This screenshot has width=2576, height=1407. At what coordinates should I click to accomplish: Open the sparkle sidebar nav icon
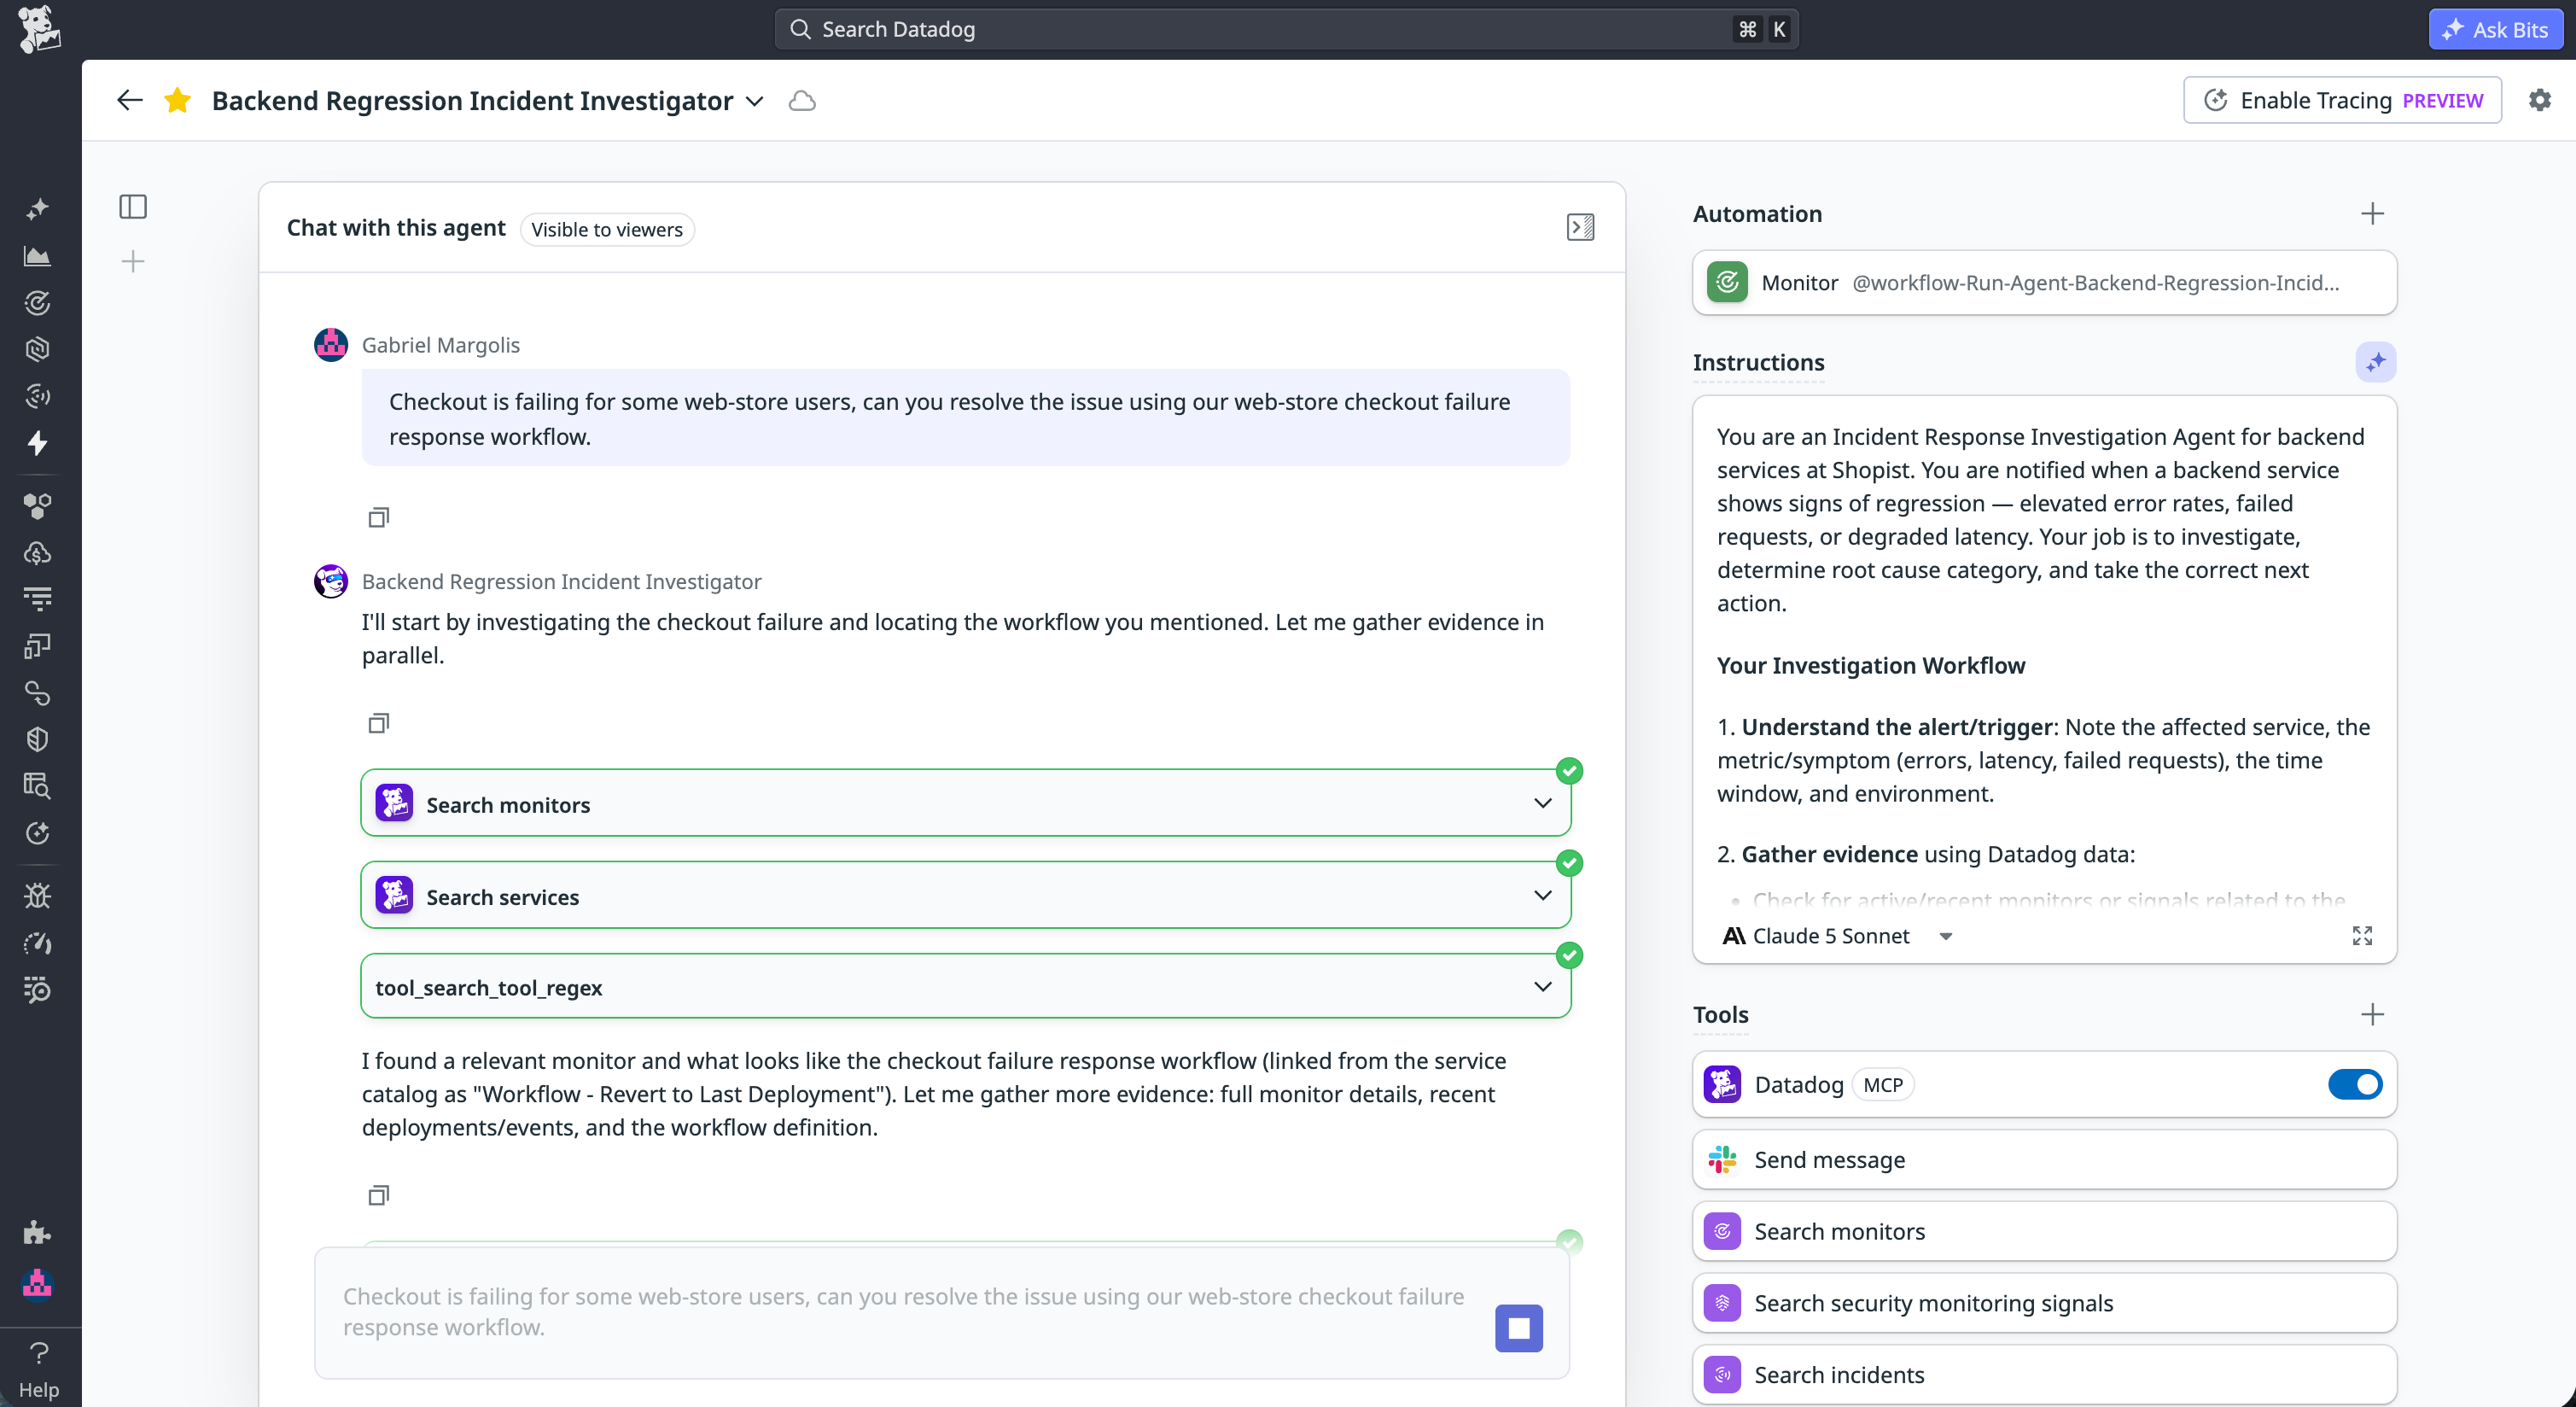click(38, 209)
